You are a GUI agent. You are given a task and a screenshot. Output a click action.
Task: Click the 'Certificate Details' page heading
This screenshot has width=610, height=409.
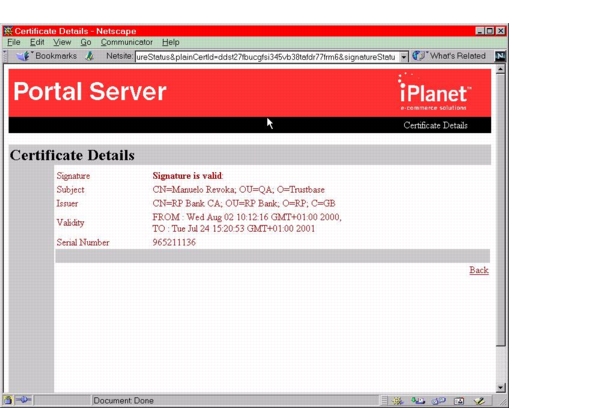[x=72, y=155]
